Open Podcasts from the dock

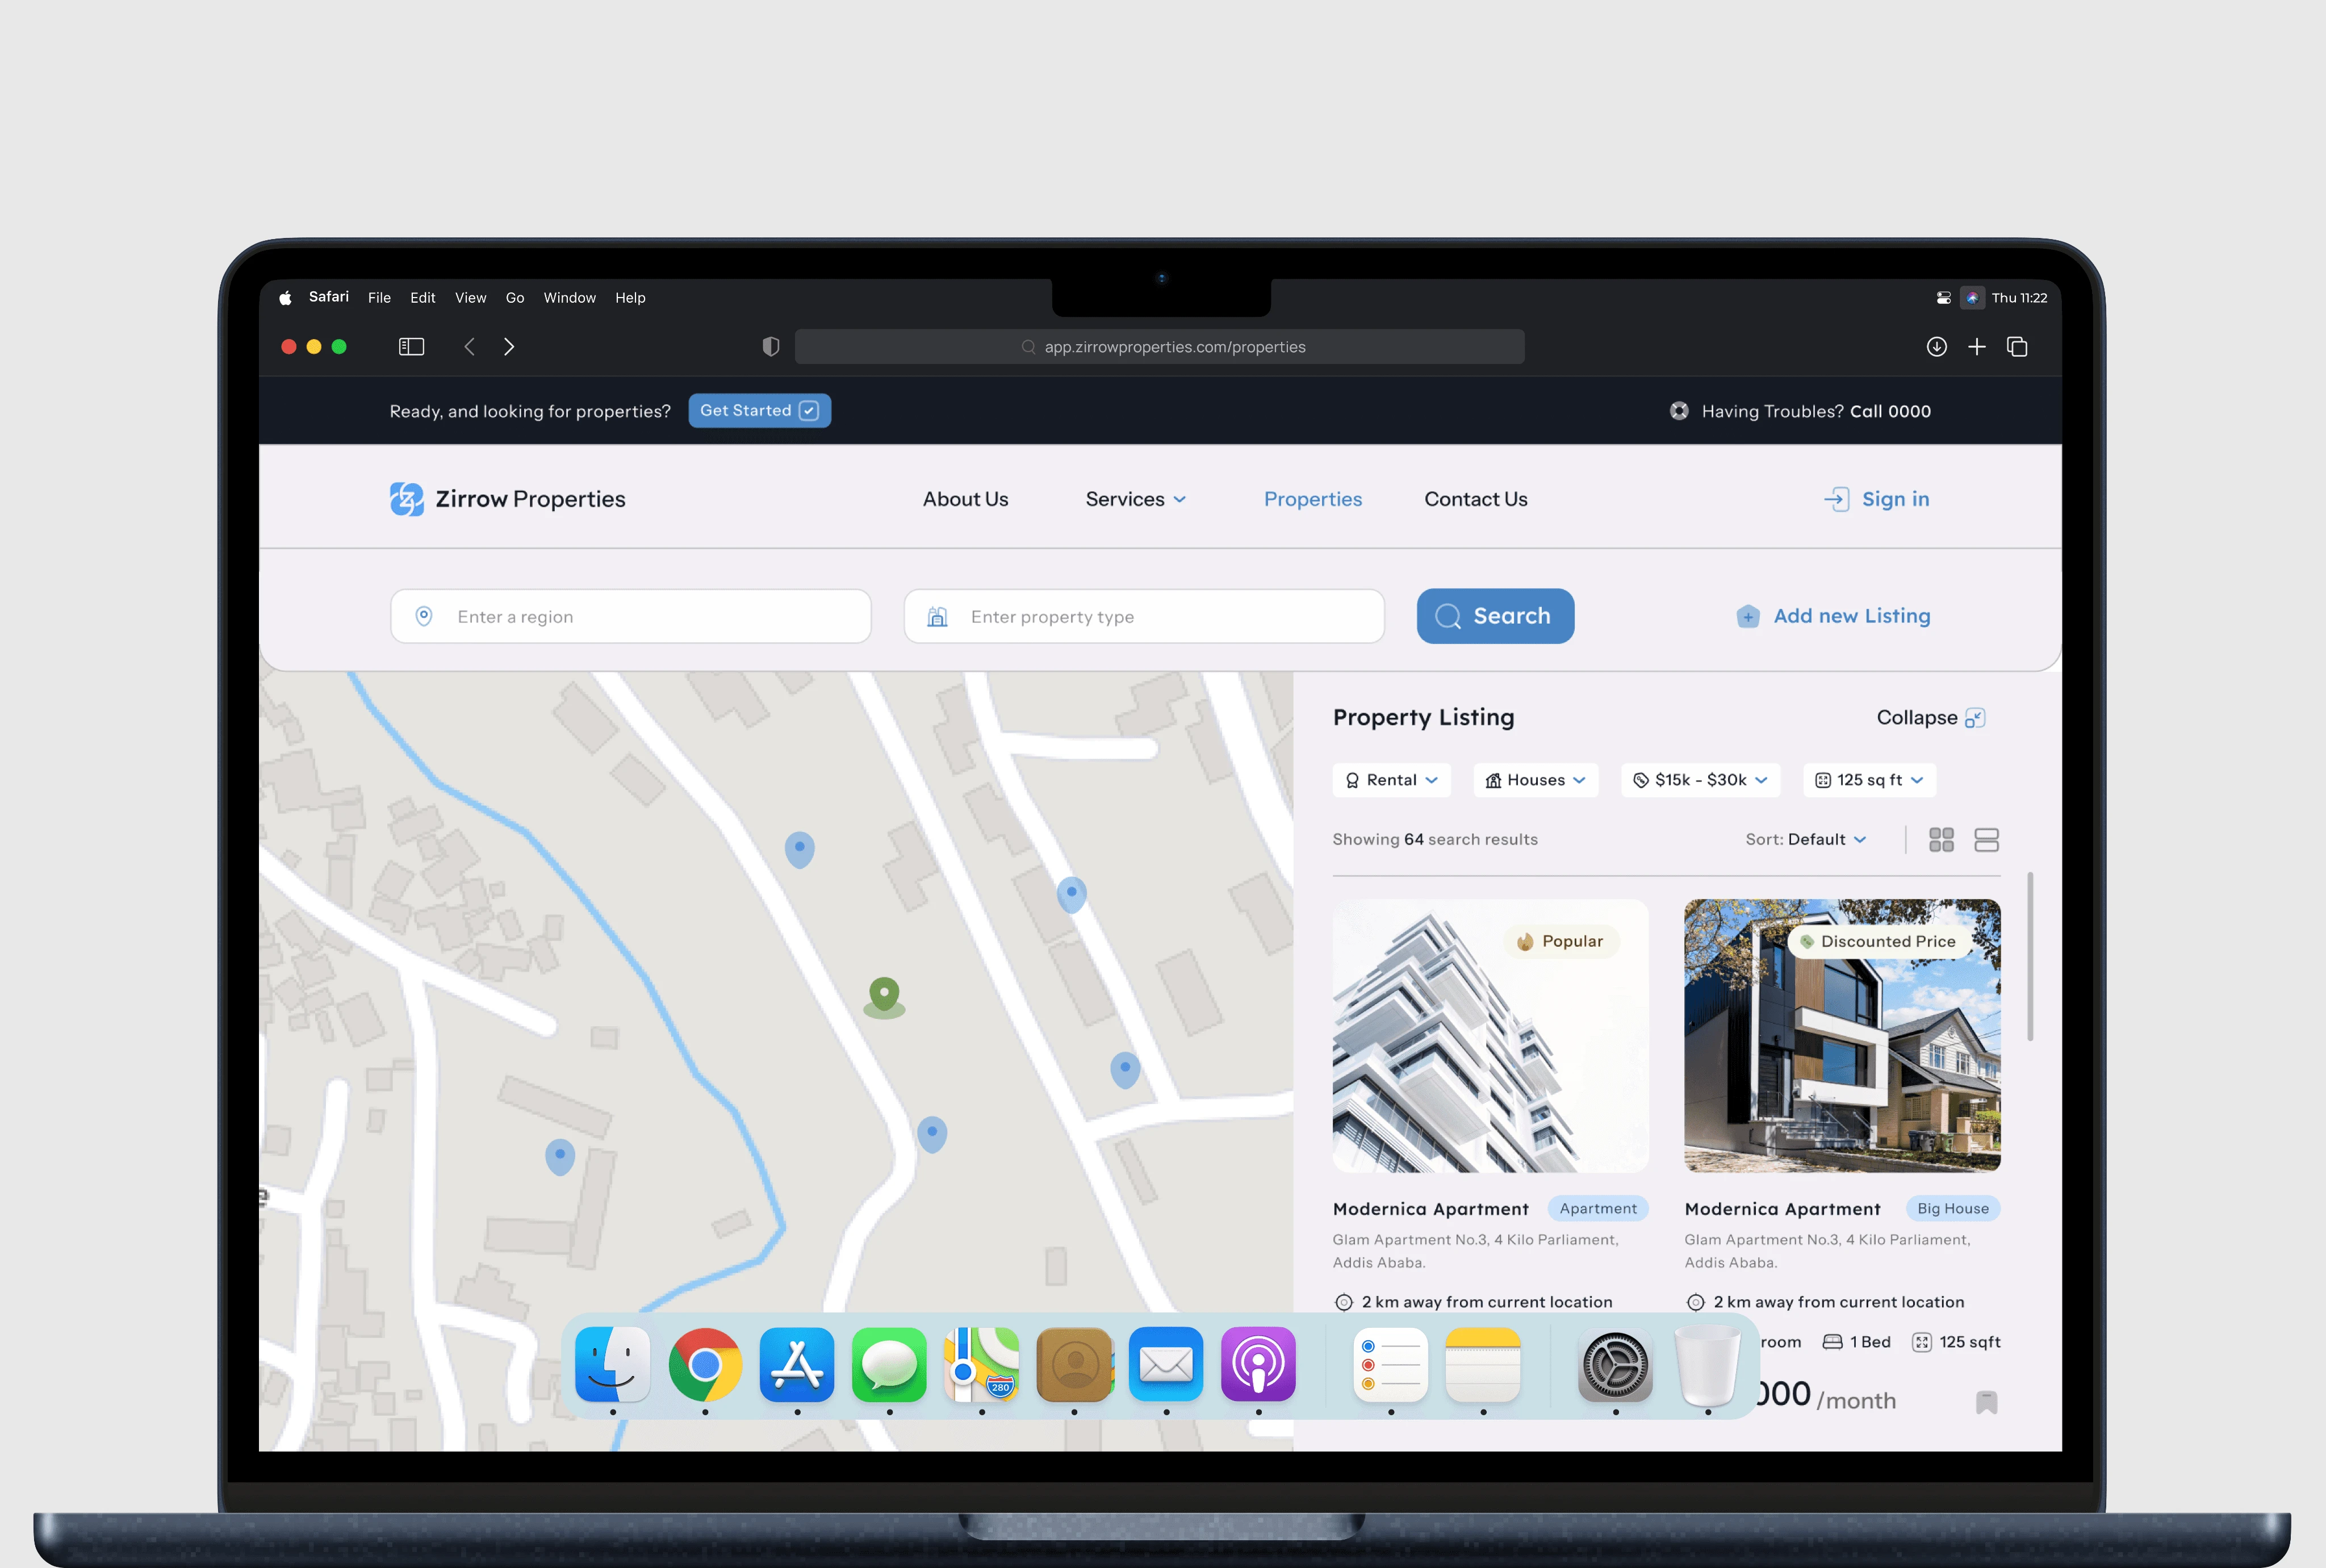[x=1257, y=1364]
